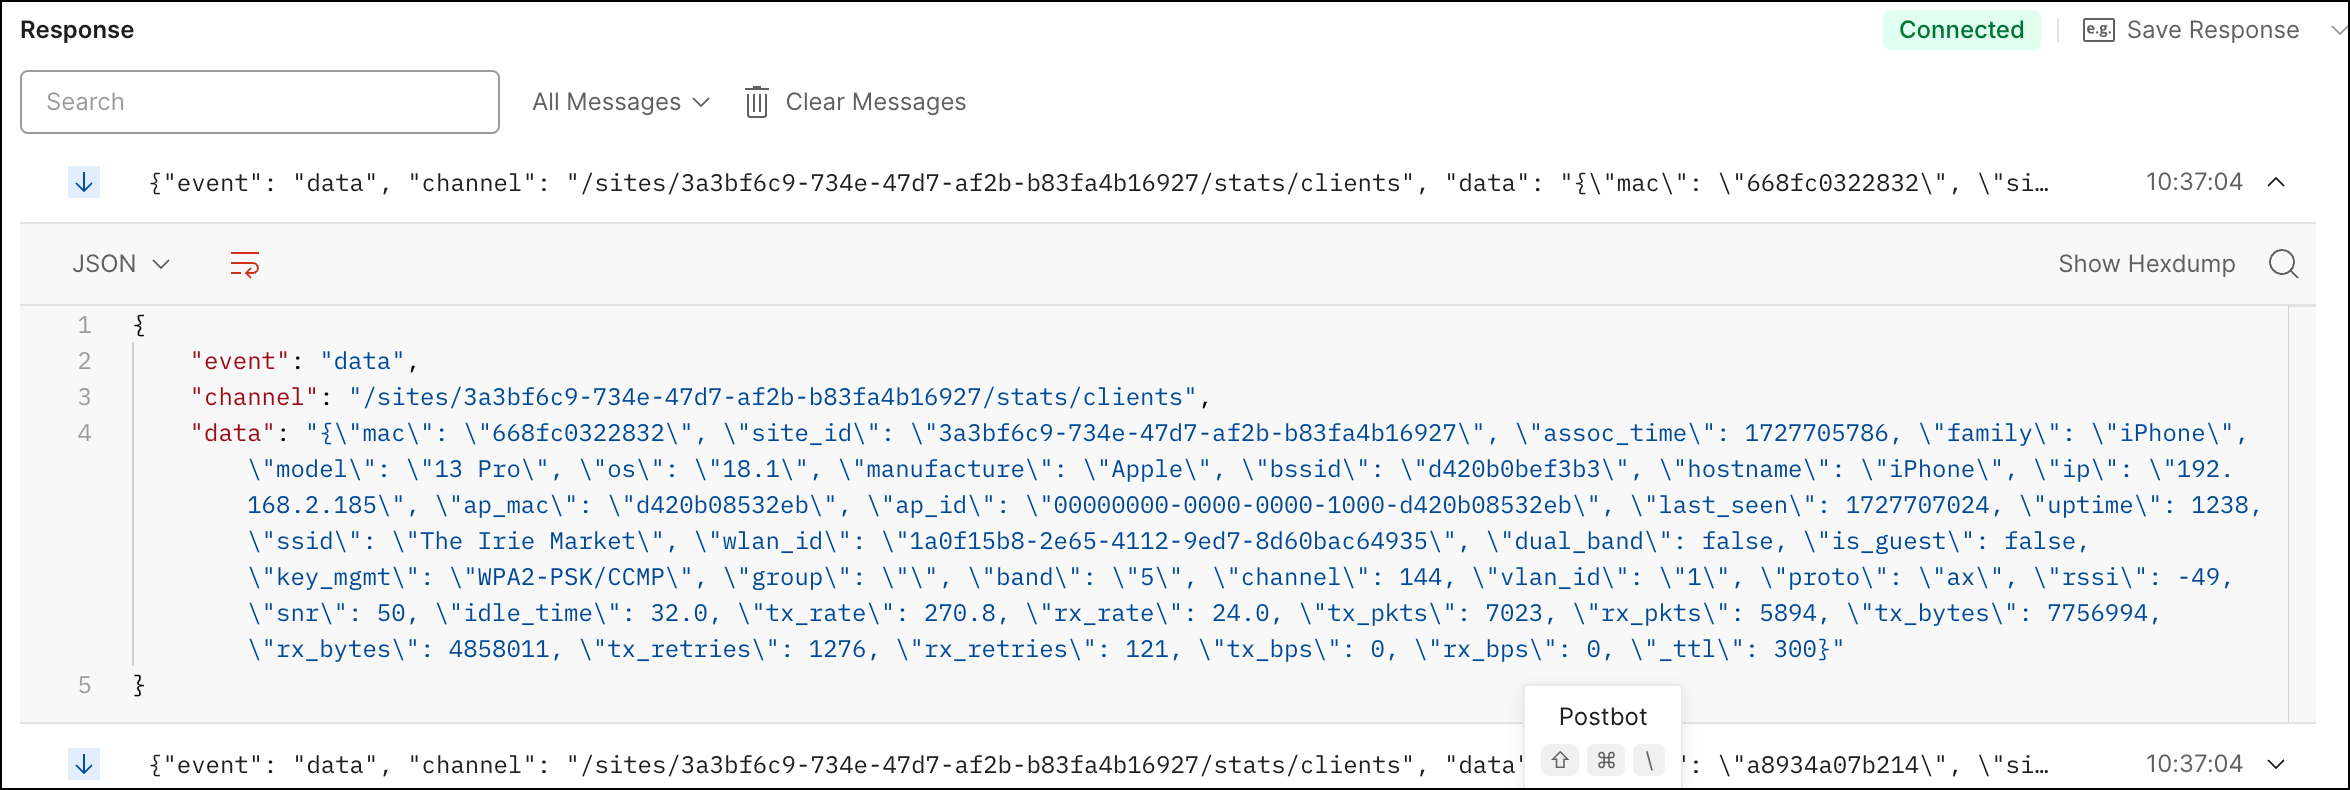Open the JSON format dropdown
This screenshot has width=2350, height=790.
(x=120, y=264)
